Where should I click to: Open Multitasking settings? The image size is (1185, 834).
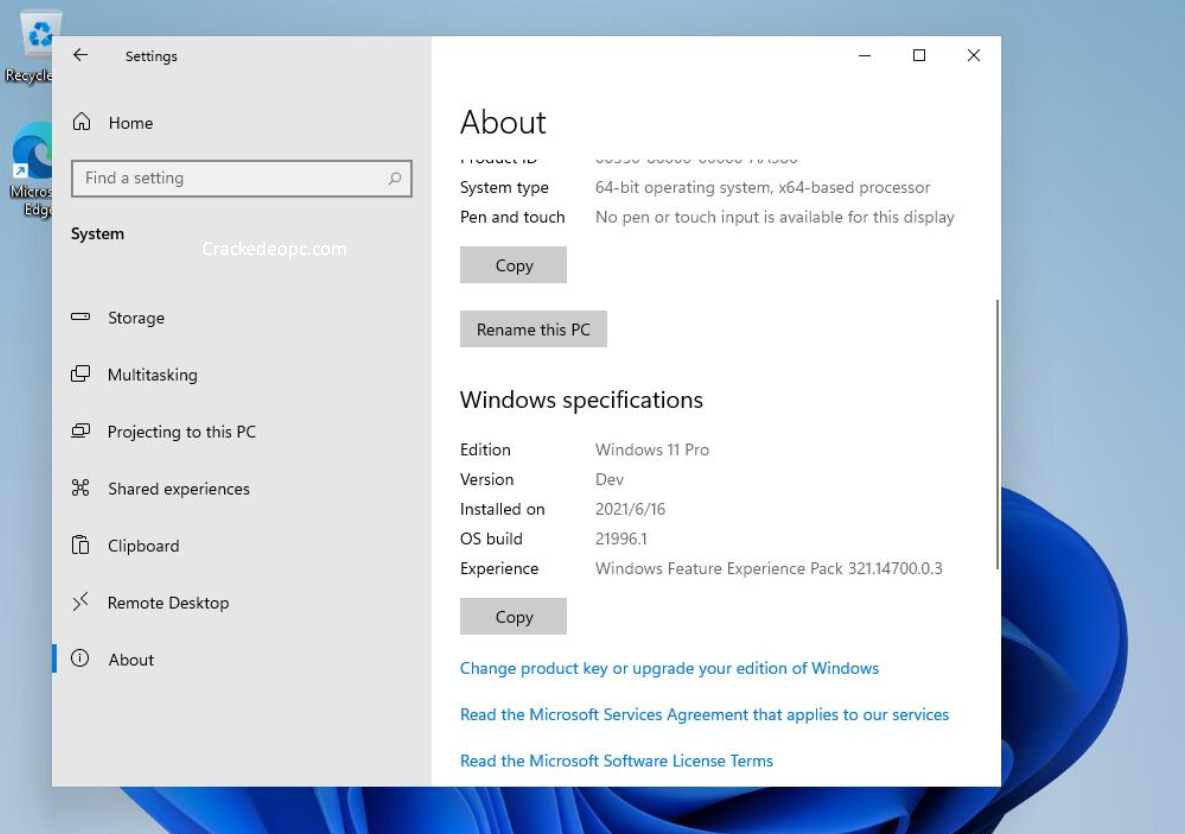[152, 375]
